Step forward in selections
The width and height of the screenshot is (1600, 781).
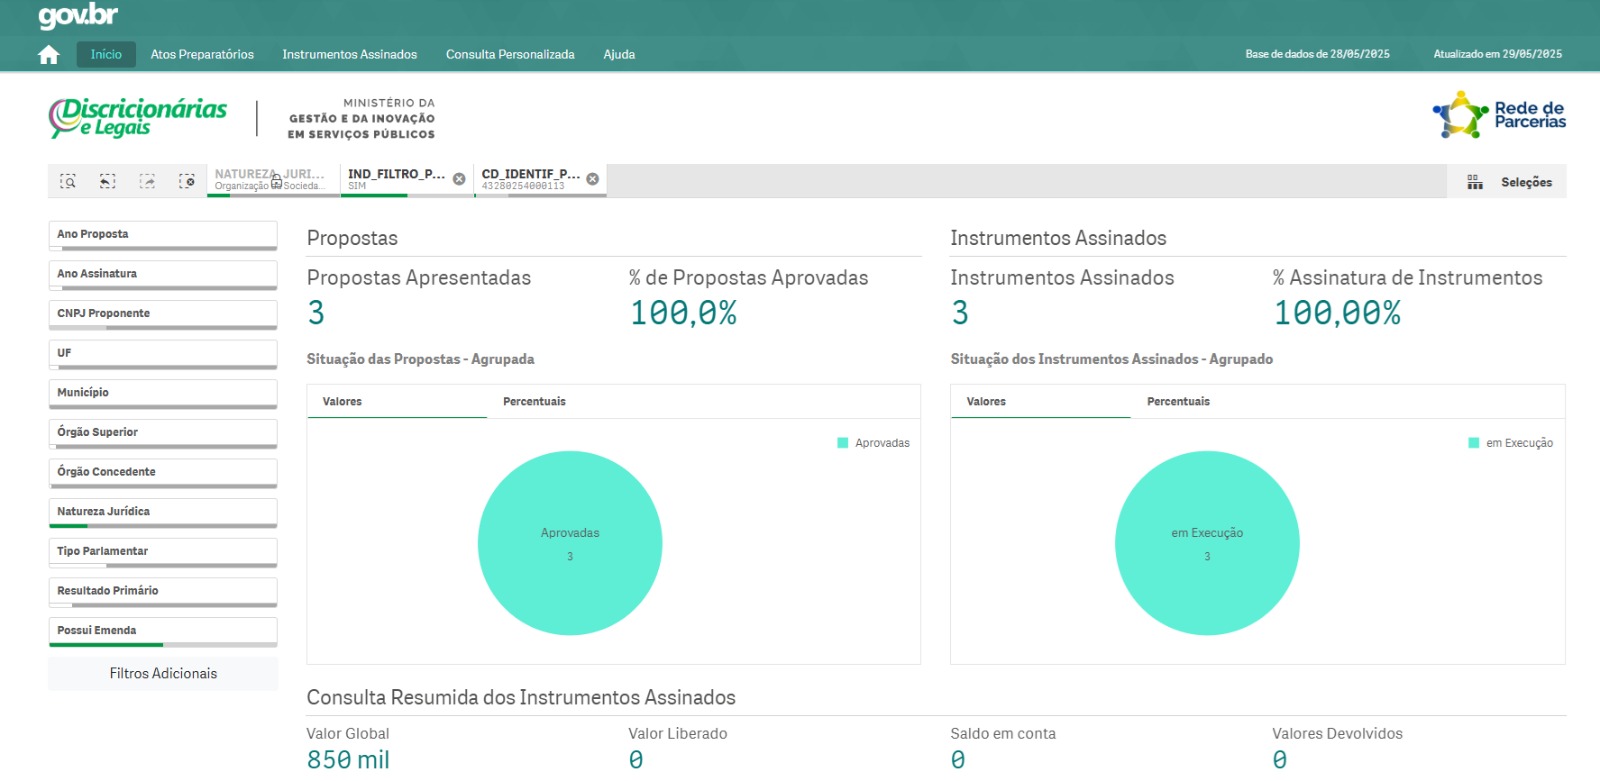click(x=147, y=181)
